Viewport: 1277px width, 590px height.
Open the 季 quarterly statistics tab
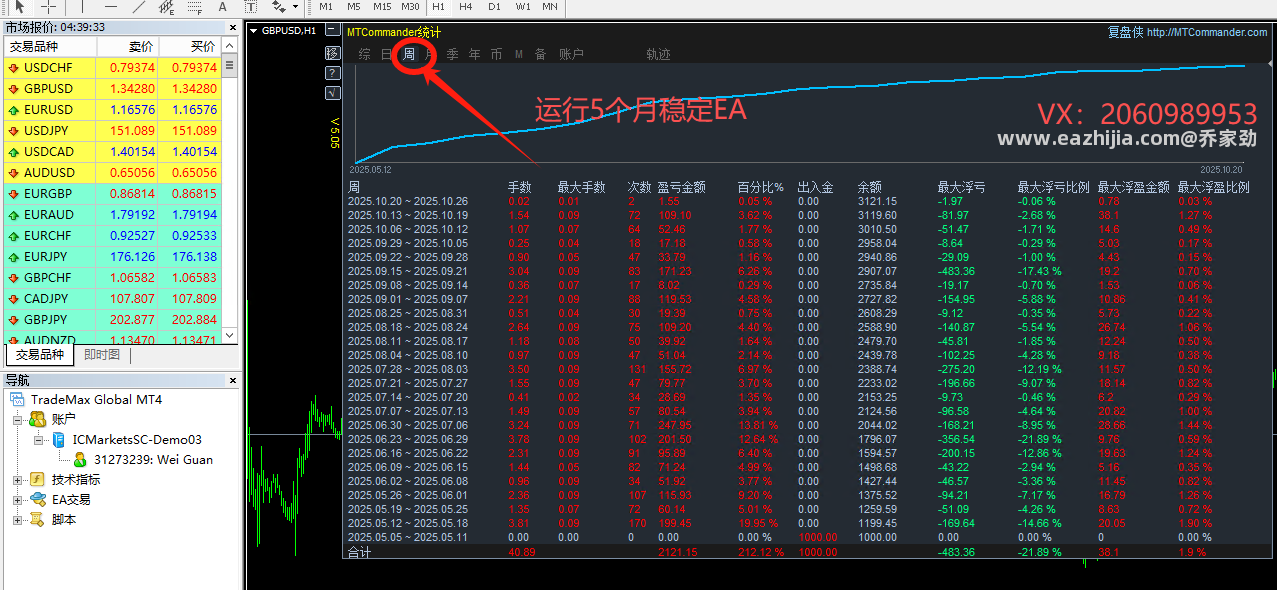pyautogui.click(x=452, y=54)
